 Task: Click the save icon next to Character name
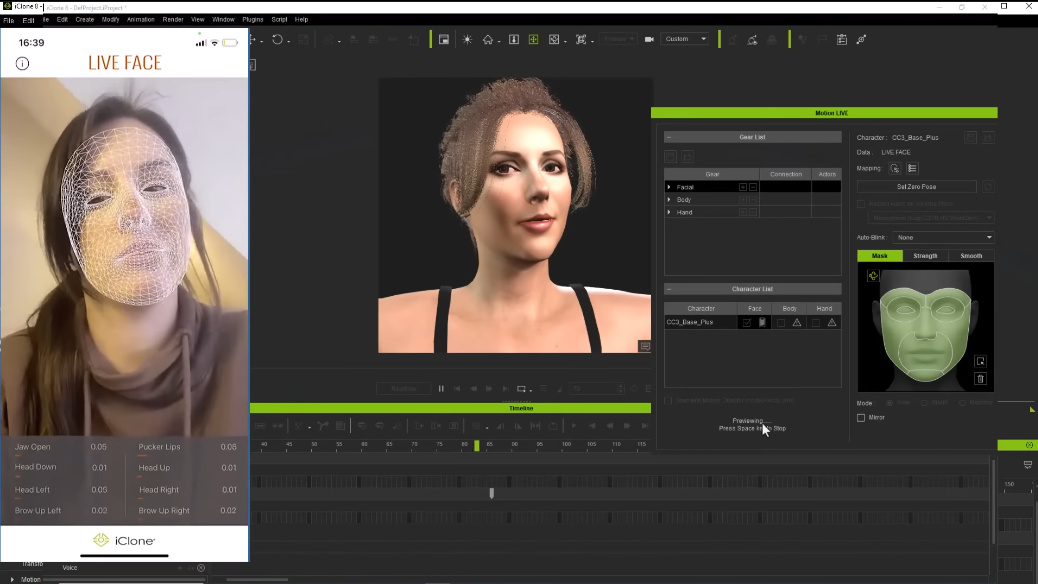970,137
